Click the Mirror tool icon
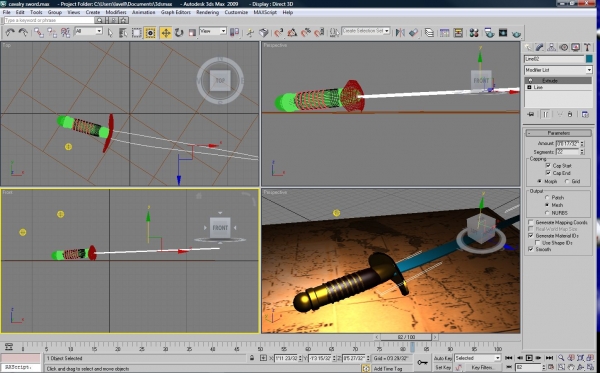 click(x=400, y=33)
